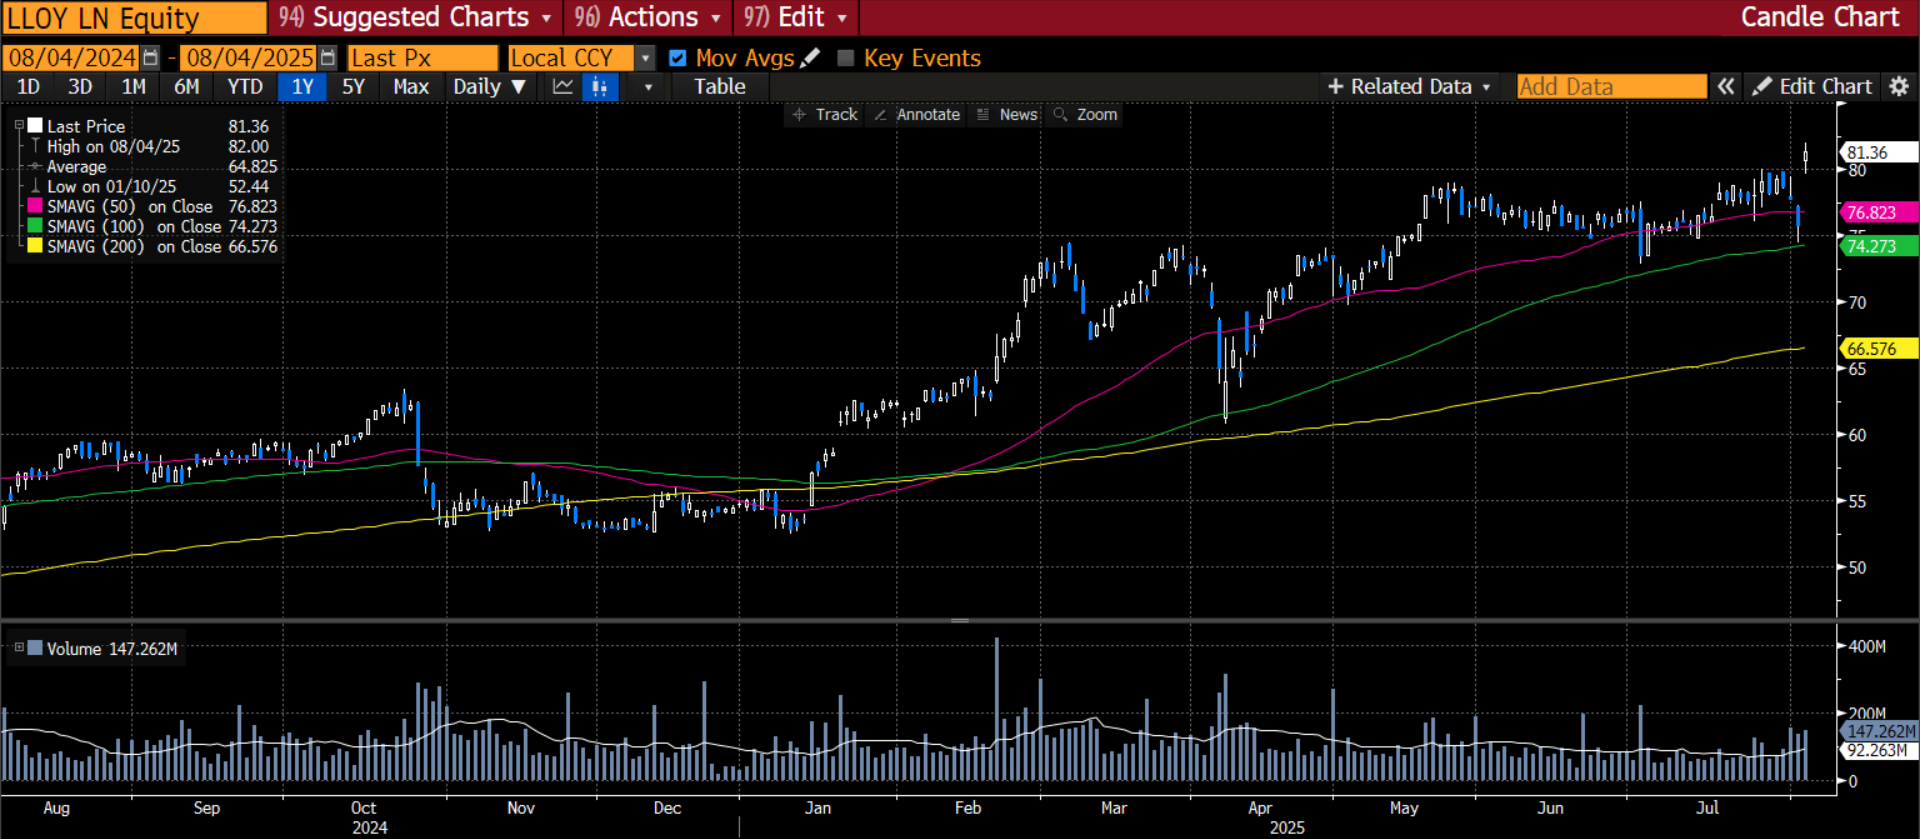
Task: Edit moving averages with the pencil icon
Action: tap(810, 58)
